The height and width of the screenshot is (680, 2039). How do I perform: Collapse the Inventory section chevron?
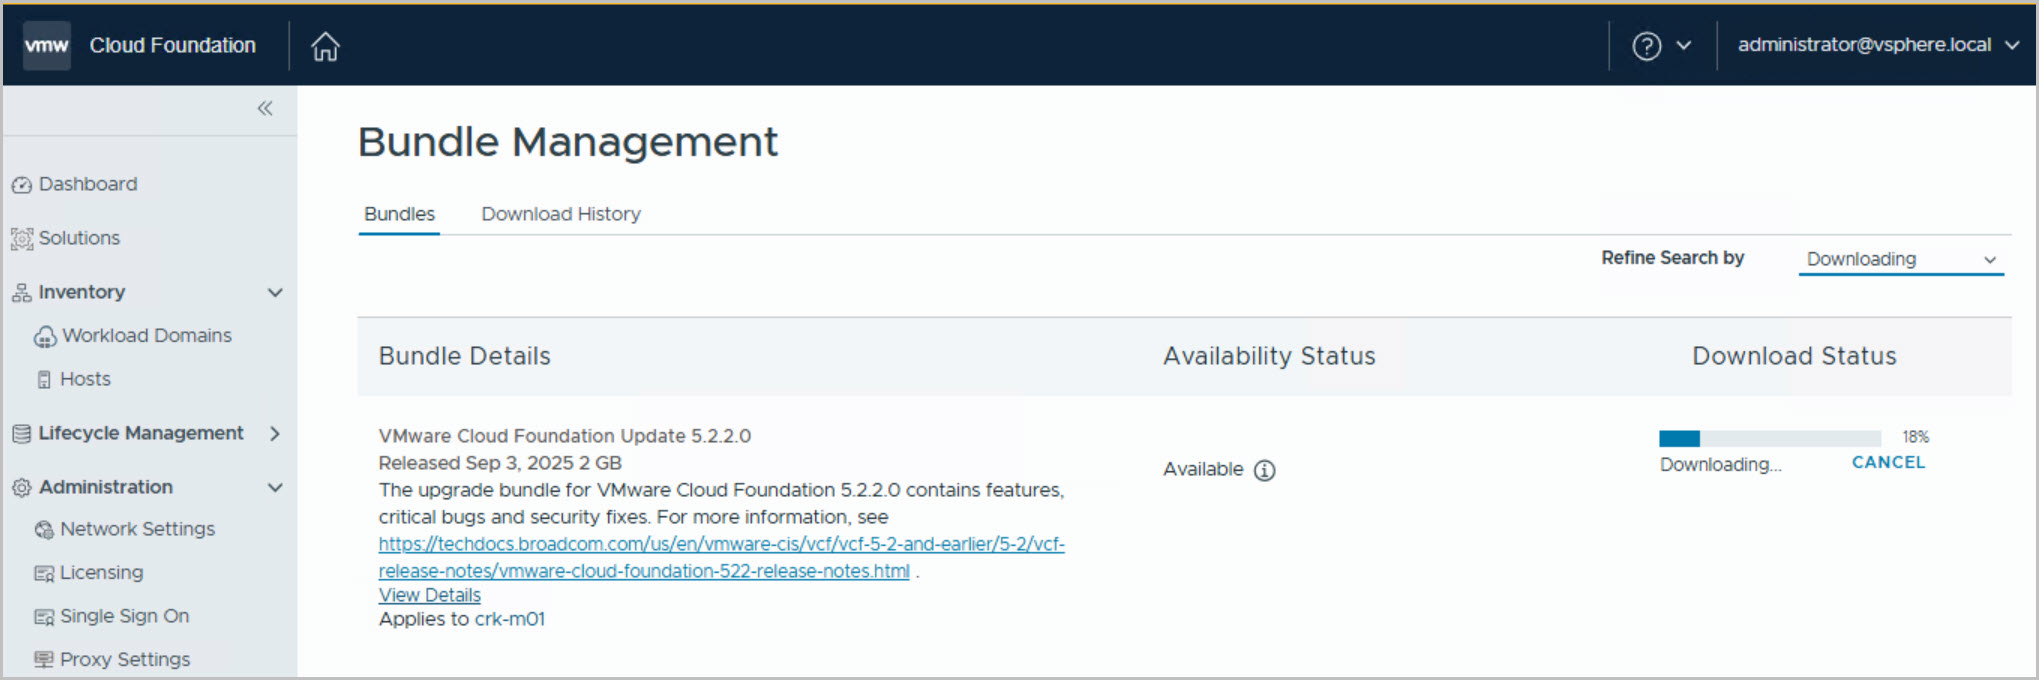pos(275,293)
